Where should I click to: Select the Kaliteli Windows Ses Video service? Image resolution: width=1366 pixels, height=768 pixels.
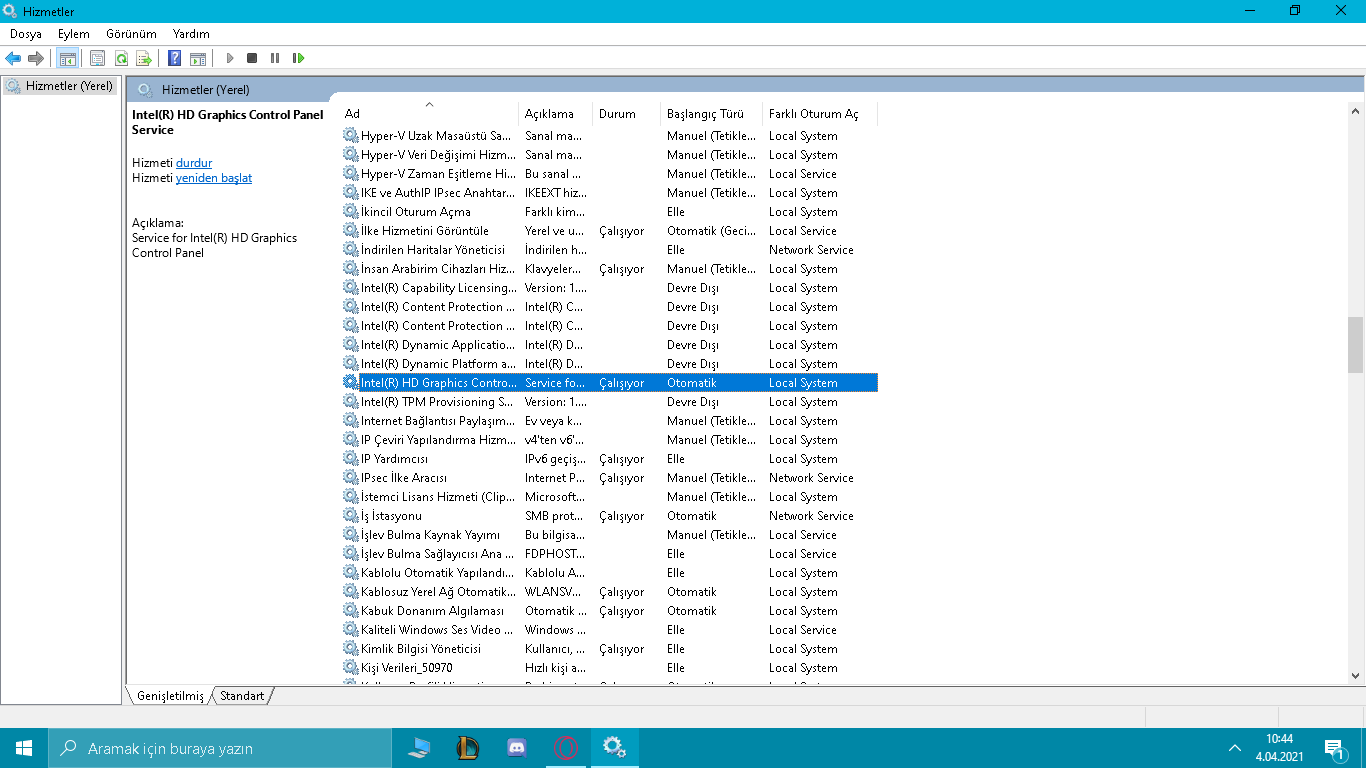pyautogui.click(x=609, y=630)
